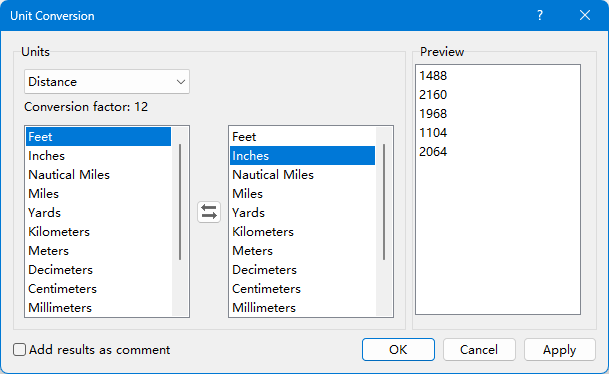609x374 pixels.
Task: Choose Nautical Miles in left list
Action: [99, 175]
